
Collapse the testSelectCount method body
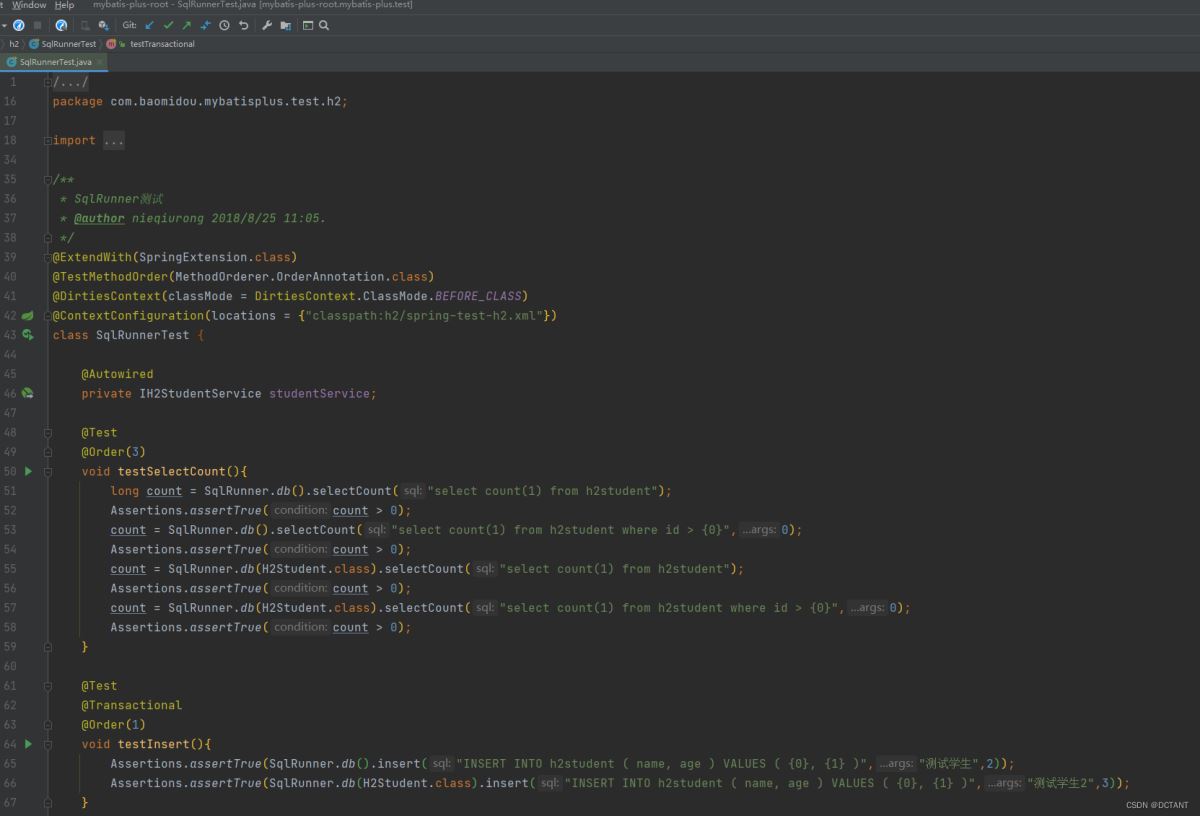pos(47,471)
